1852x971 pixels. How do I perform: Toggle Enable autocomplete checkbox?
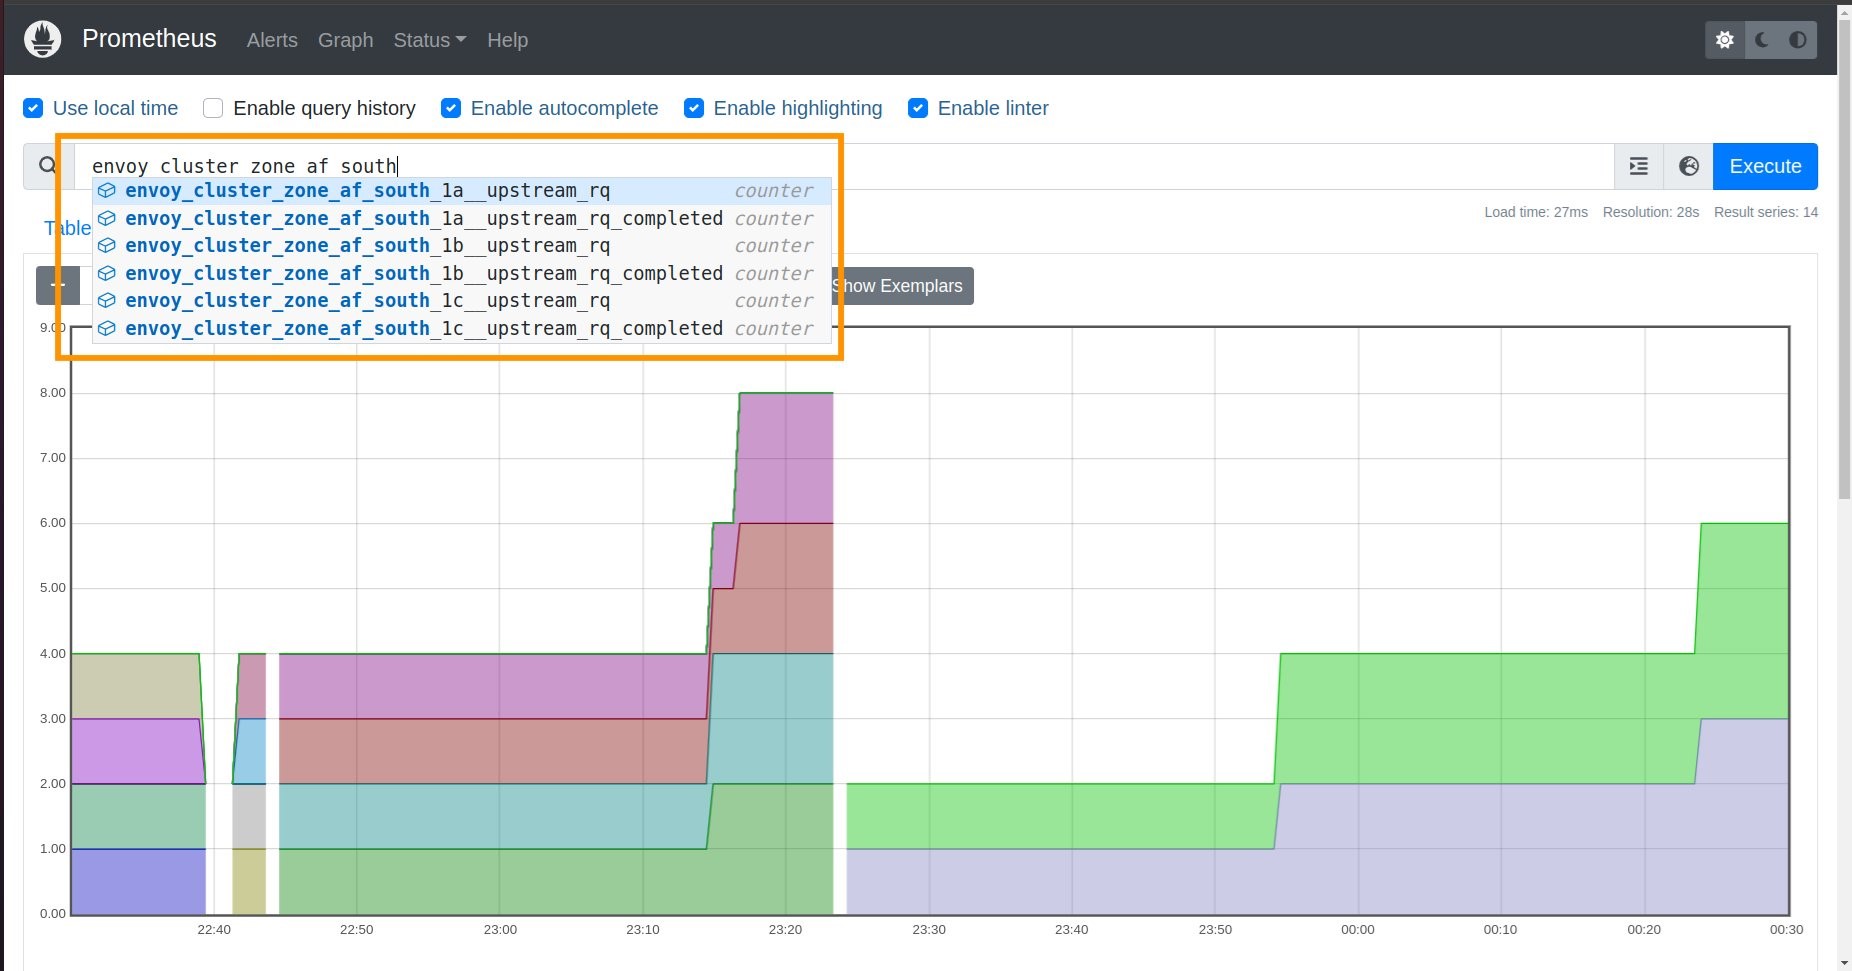[451, 108]
